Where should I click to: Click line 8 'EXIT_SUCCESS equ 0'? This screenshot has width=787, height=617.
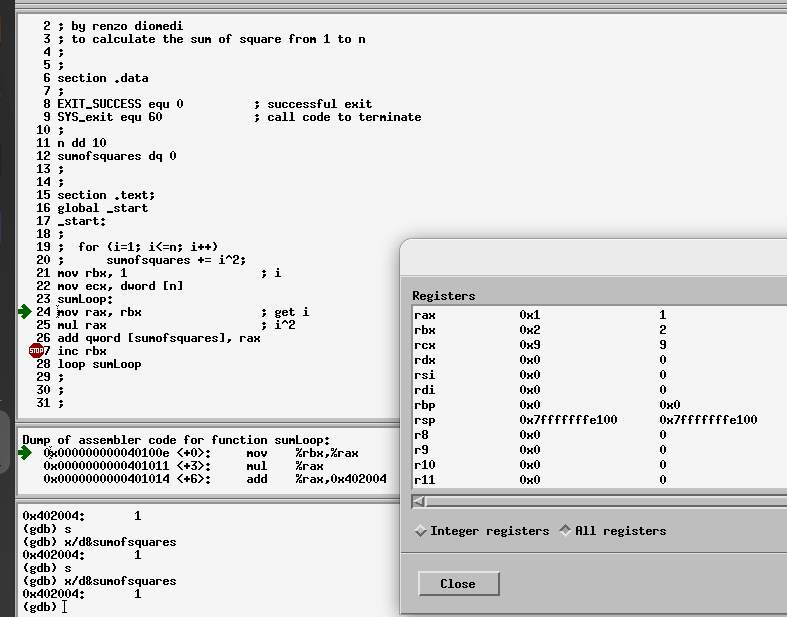click(x=120, y=104)
